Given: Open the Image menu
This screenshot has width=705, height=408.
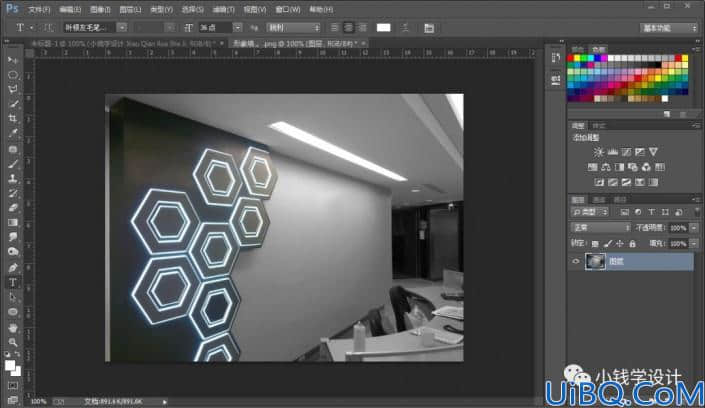Looking at the screenshot, I should point(100,9).
